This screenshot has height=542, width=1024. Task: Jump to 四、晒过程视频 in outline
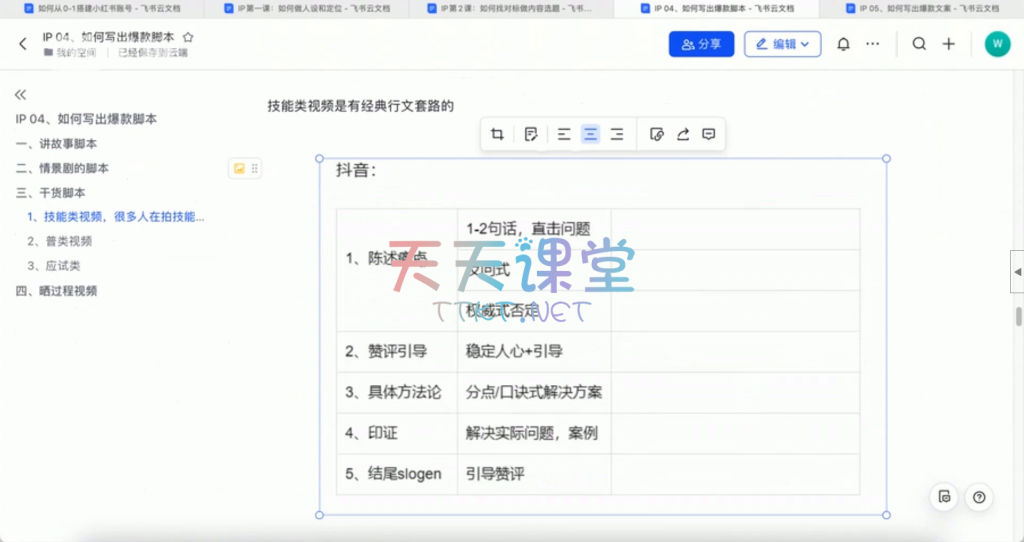[56, 291]
